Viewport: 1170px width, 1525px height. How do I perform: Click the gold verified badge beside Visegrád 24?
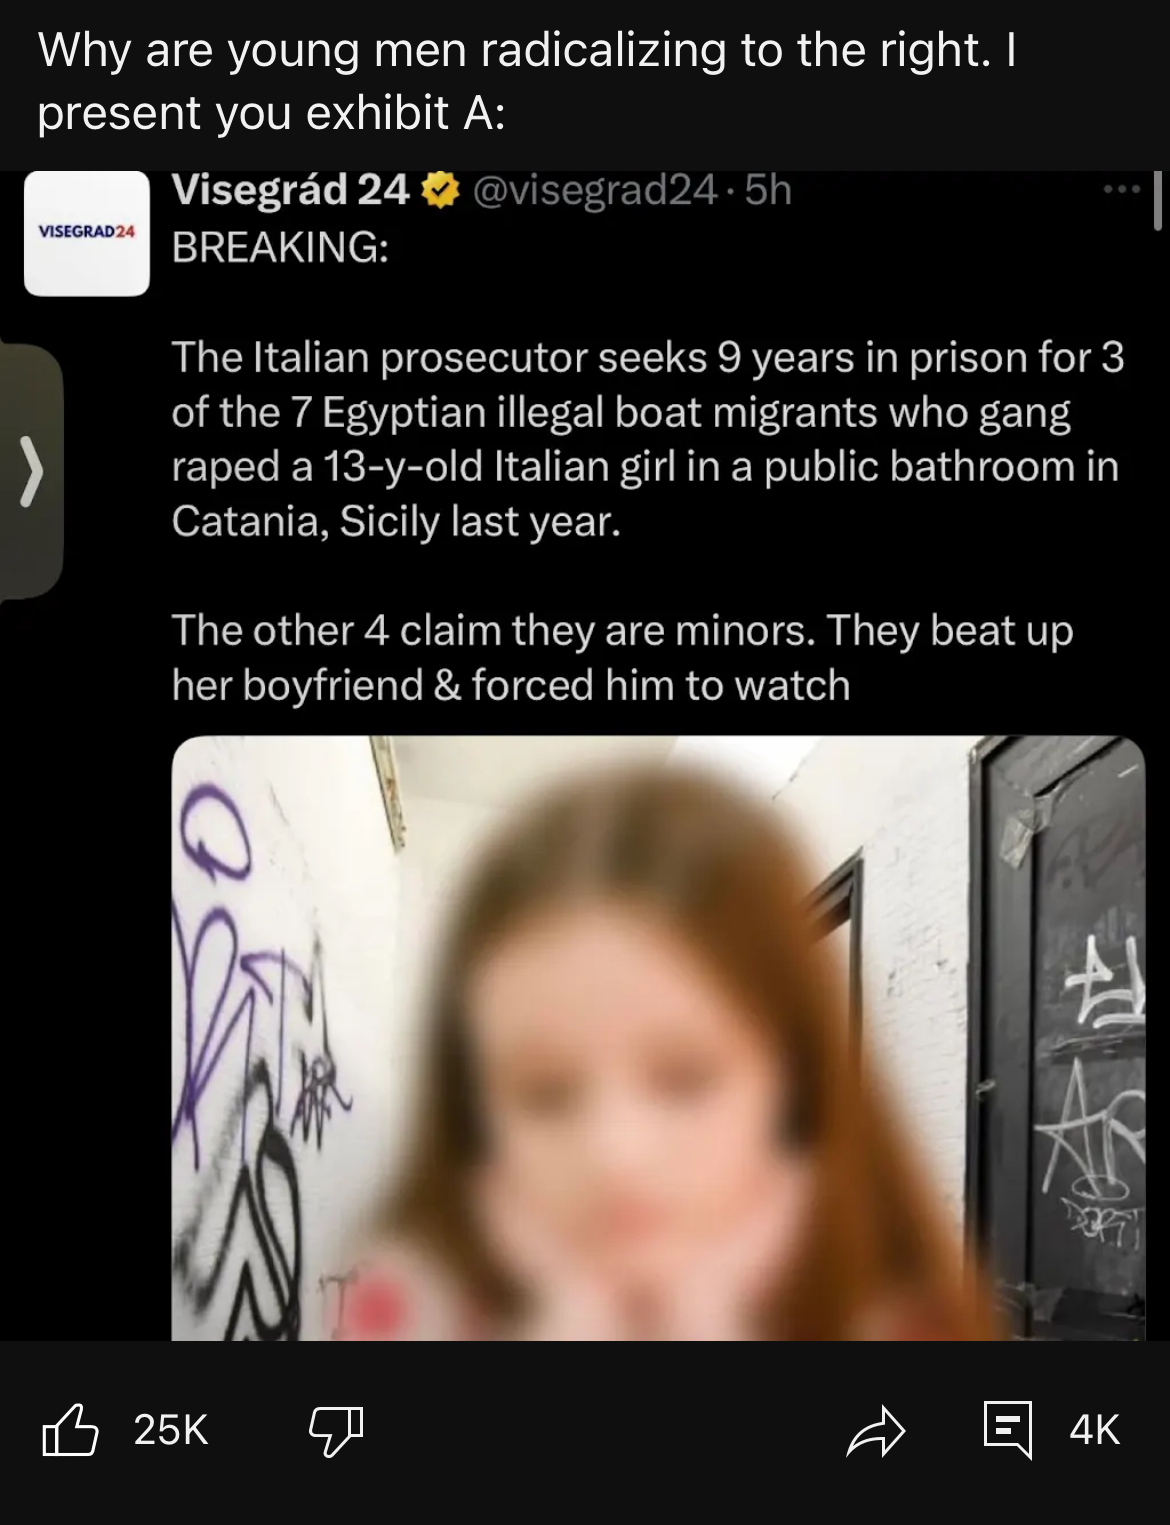pyautogui.click(x=440, y=190)
